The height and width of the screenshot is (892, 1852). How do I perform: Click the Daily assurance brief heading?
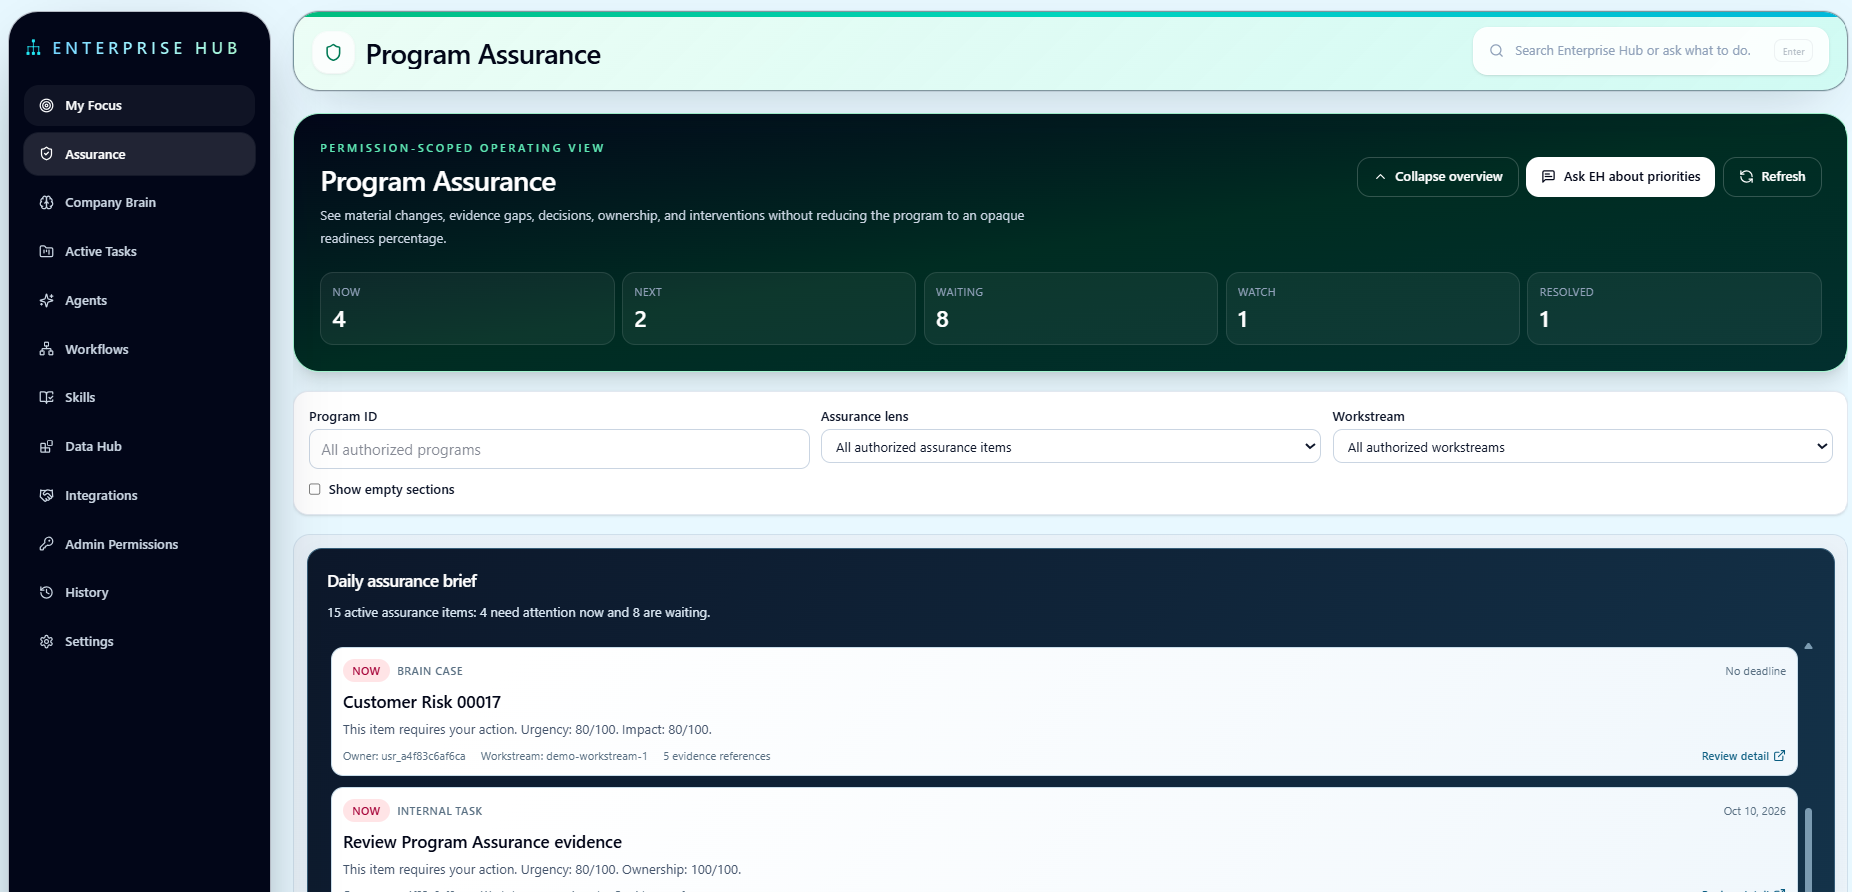tap(402, 581)
